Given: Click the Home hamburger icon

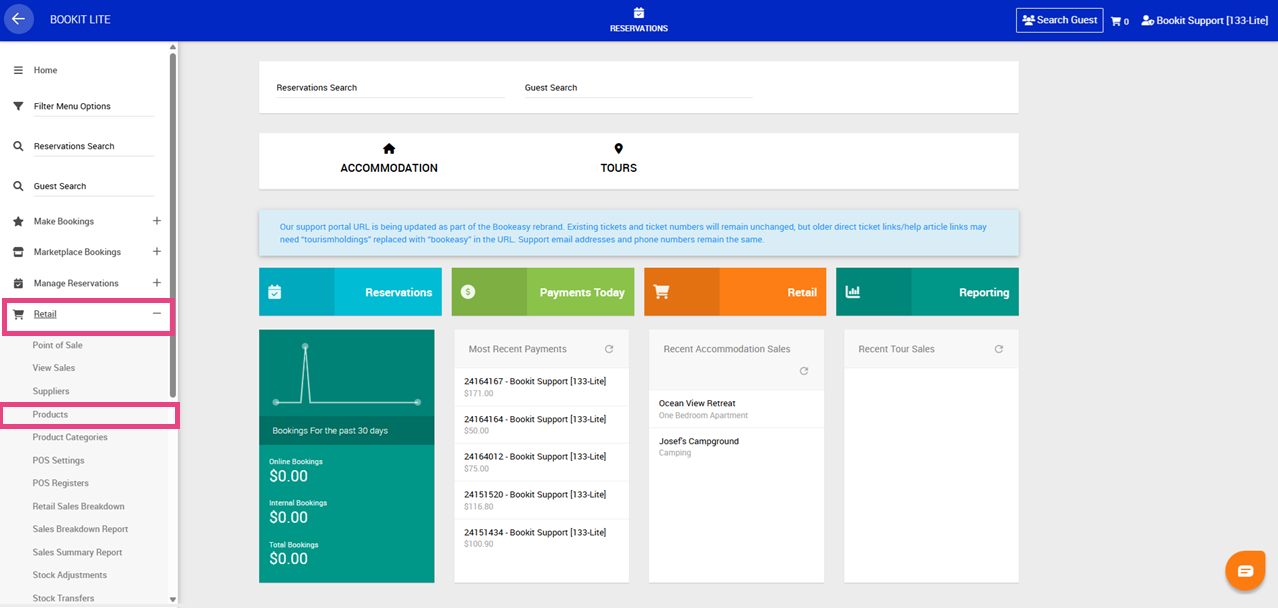Looking at the screenshot, I should tap(18, 70).
